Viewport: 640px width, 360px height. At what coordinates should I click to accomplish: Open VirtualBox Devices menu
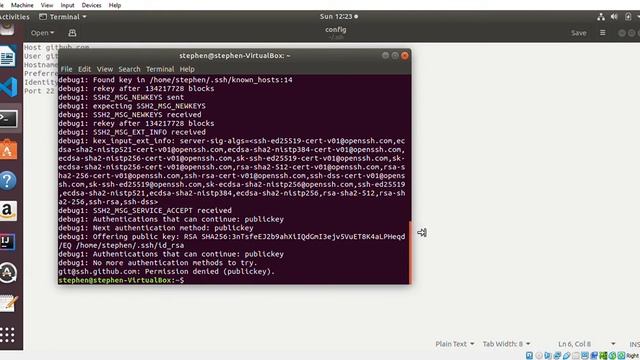pos(91,5)
